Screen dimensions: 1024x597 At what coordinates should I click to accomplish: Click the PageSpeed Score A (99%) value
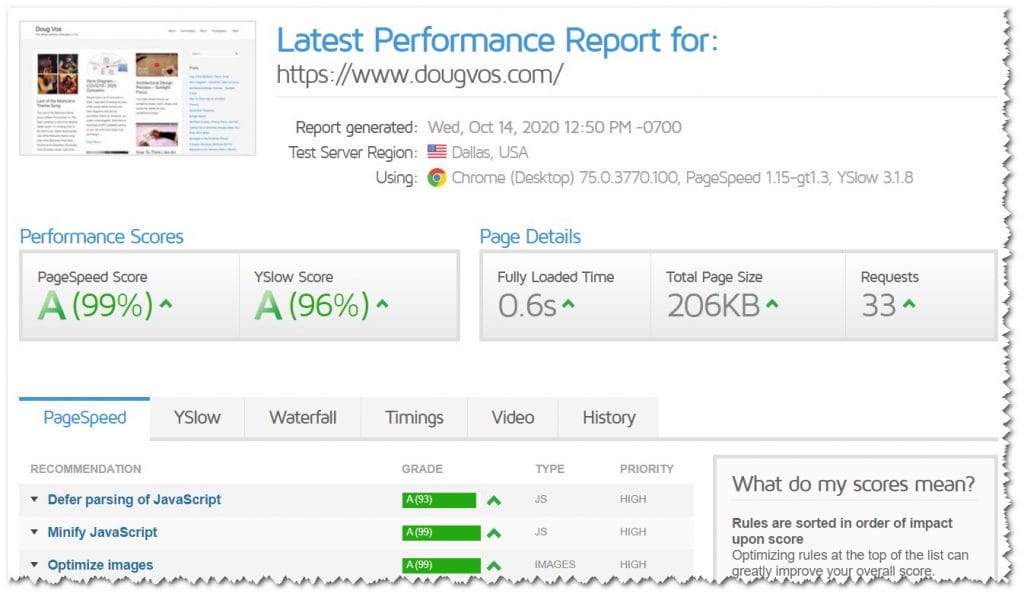coord(95,305)
